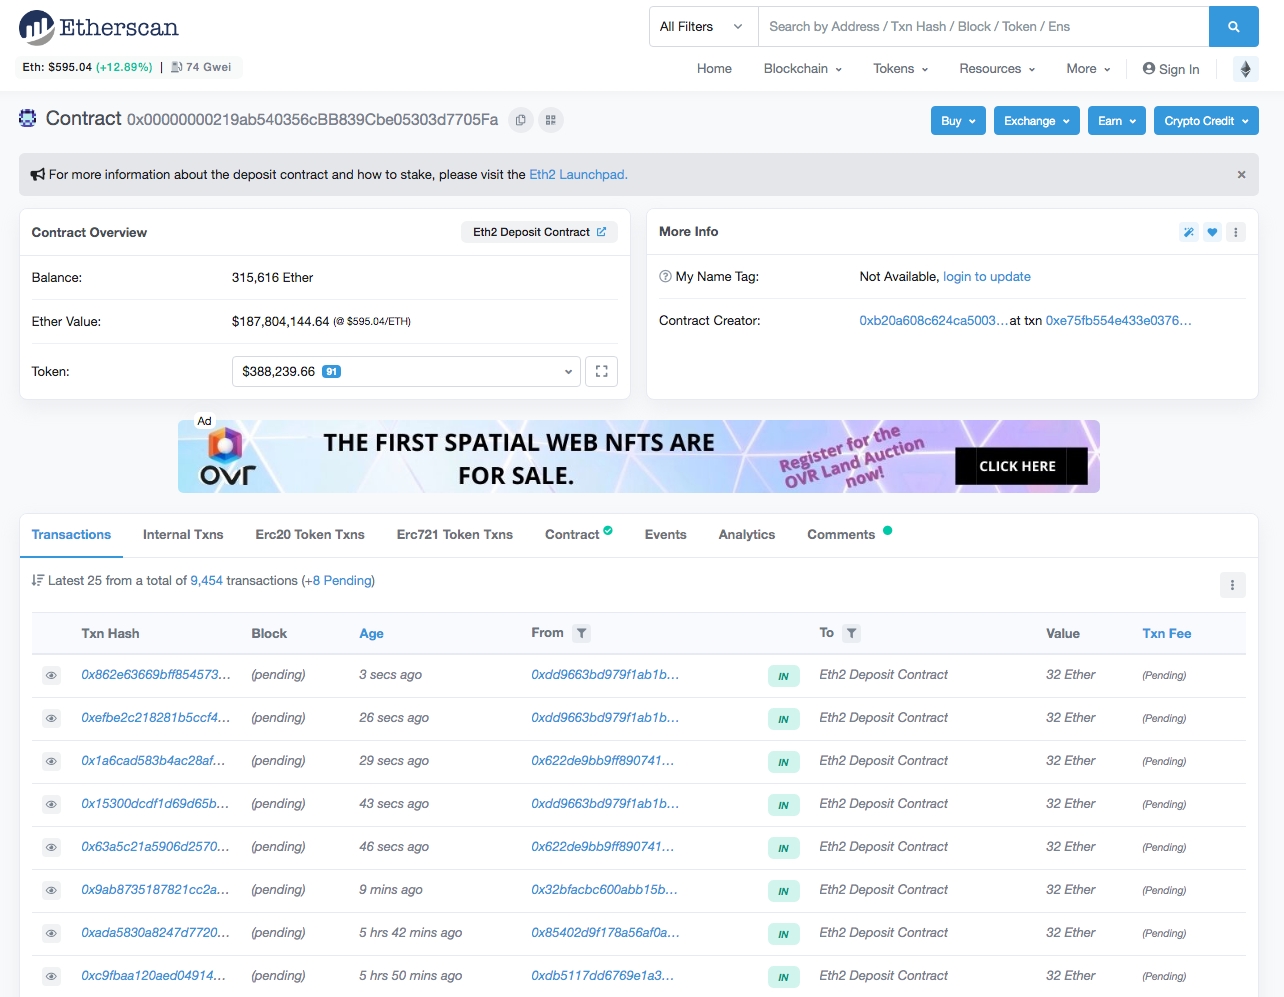Viewport: 1284px width, 997px height.
Task: Open the Ethereum network selector icon
Action: [x=1245, y=69]
